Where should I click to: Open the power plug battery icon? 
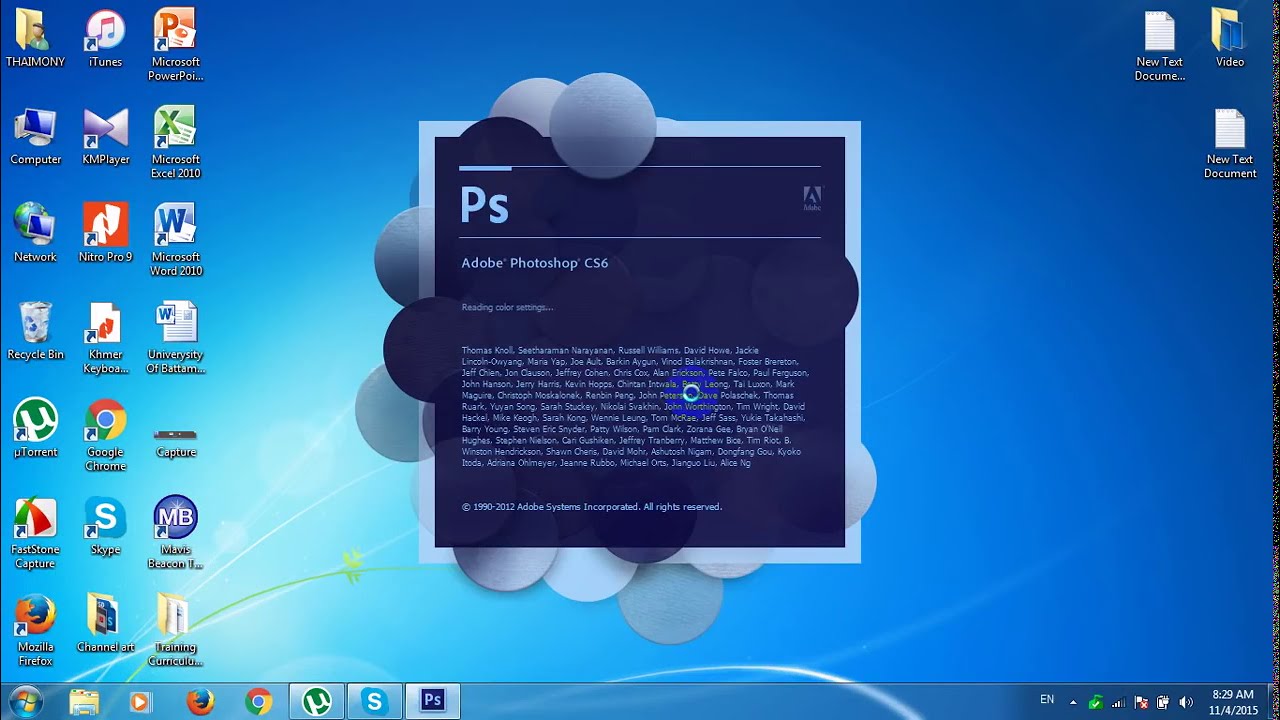(1163, 702)
